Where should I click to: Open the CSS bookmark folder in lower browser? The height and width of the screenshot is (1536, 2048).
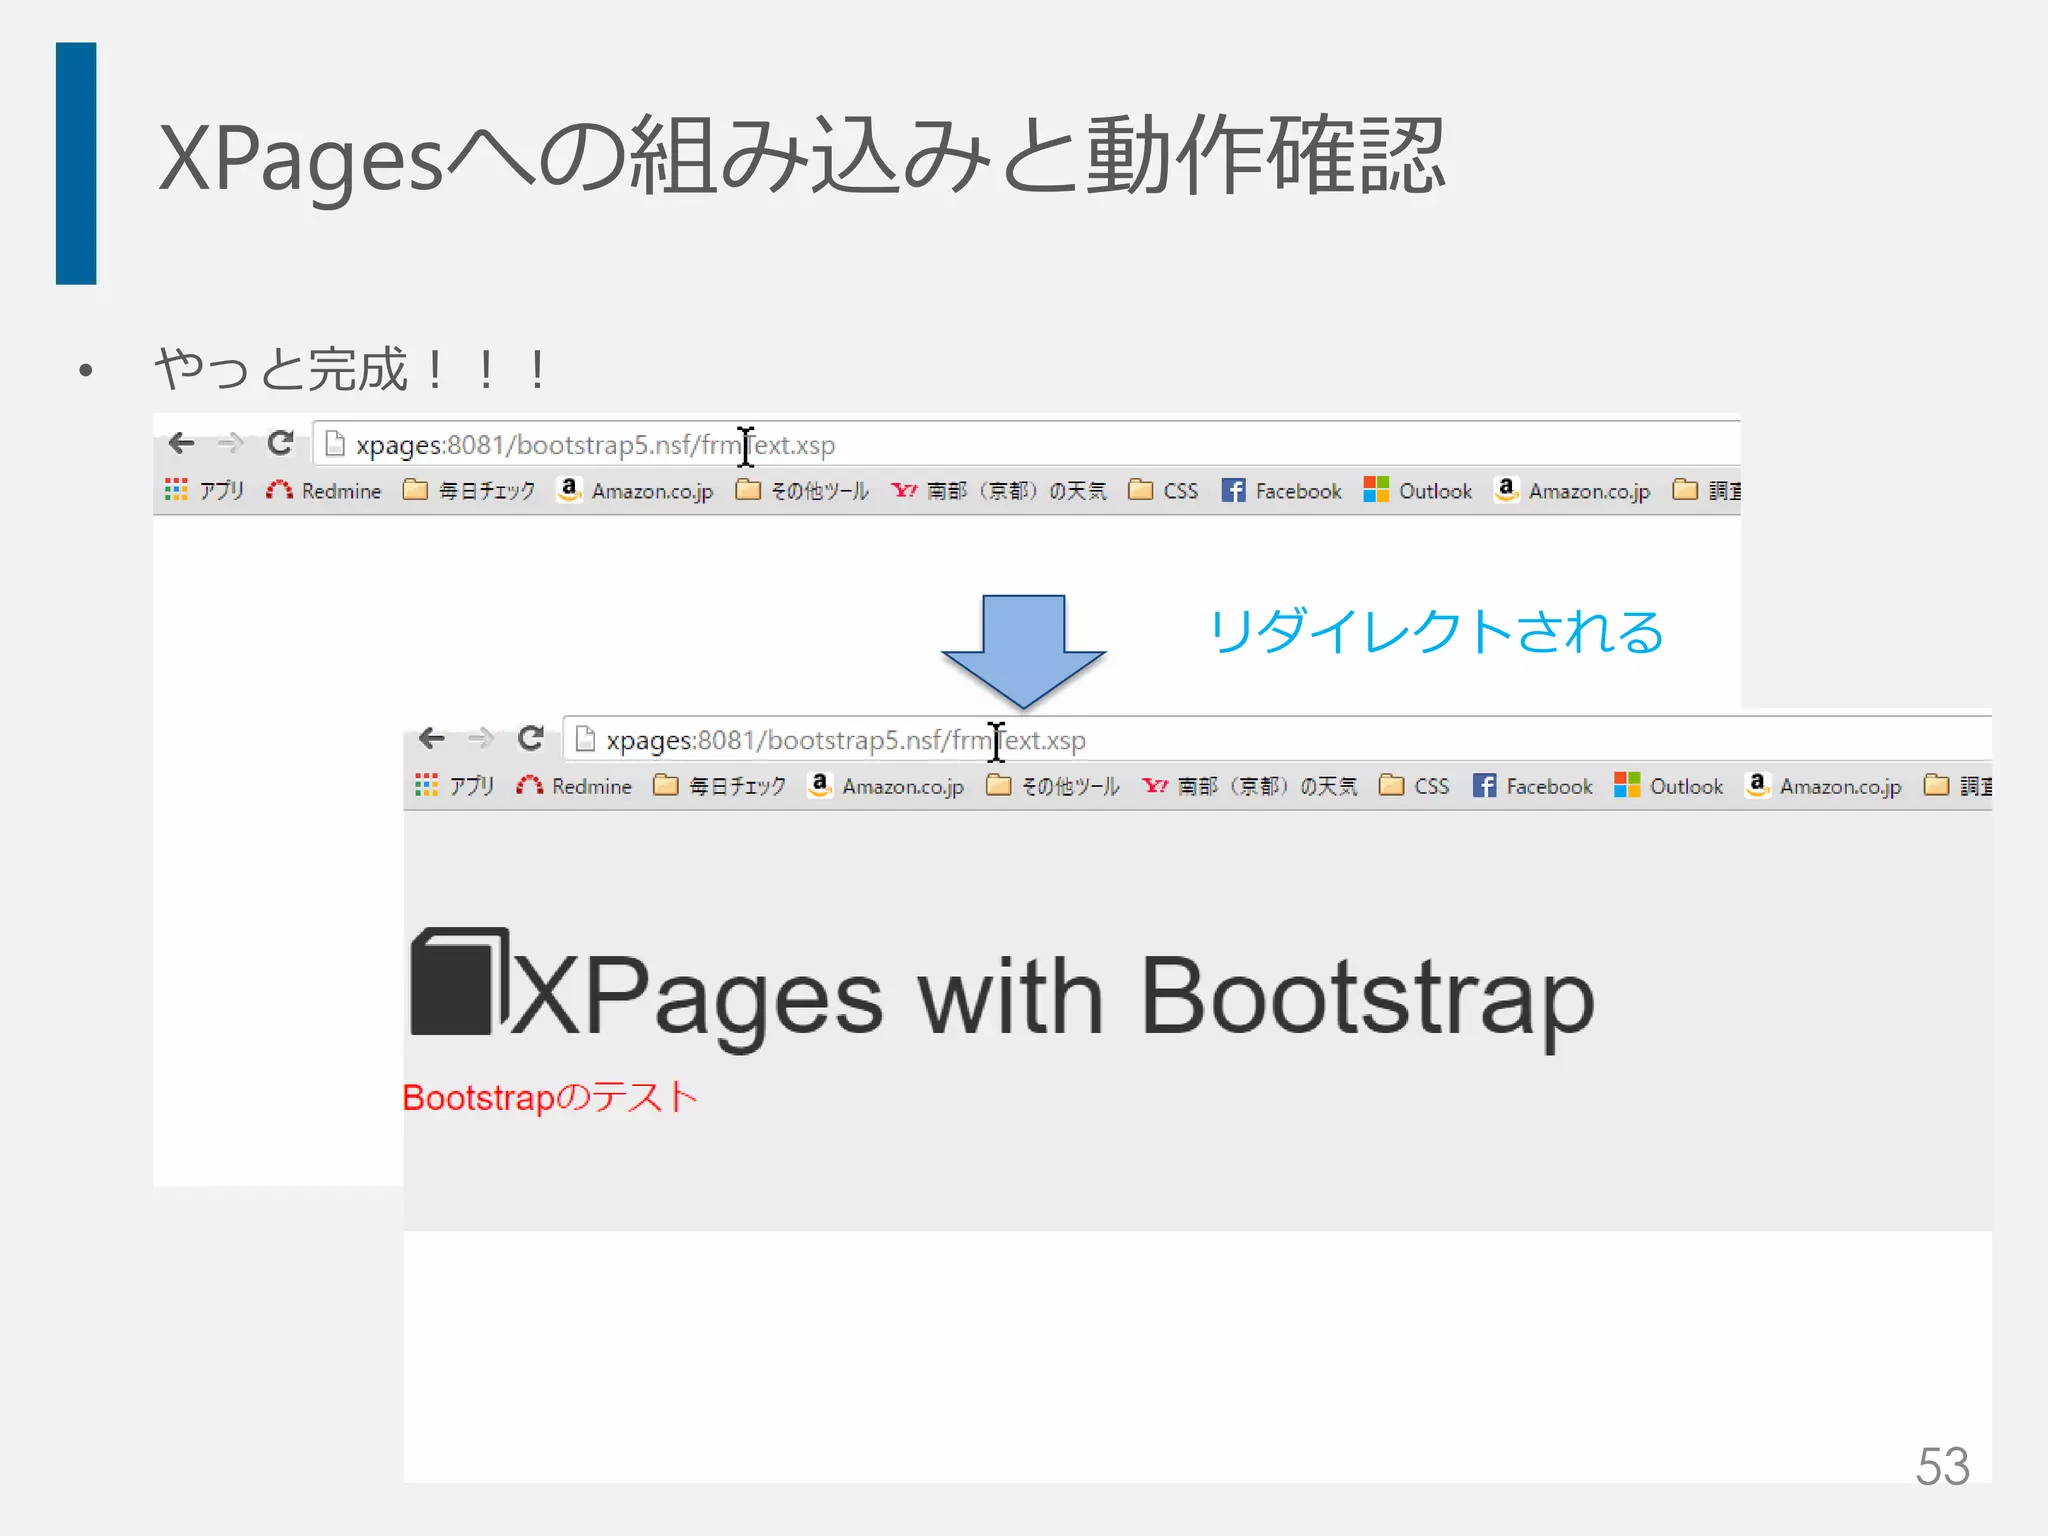pyautogui.click(x=1413, y=785)
